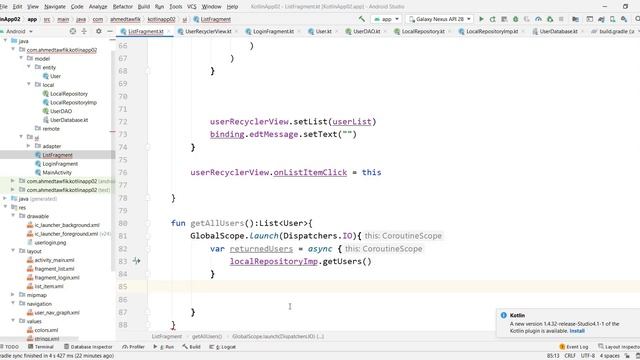Select fragment_list.xml in layout folder

pyautogui.click(x=54, y=269)
